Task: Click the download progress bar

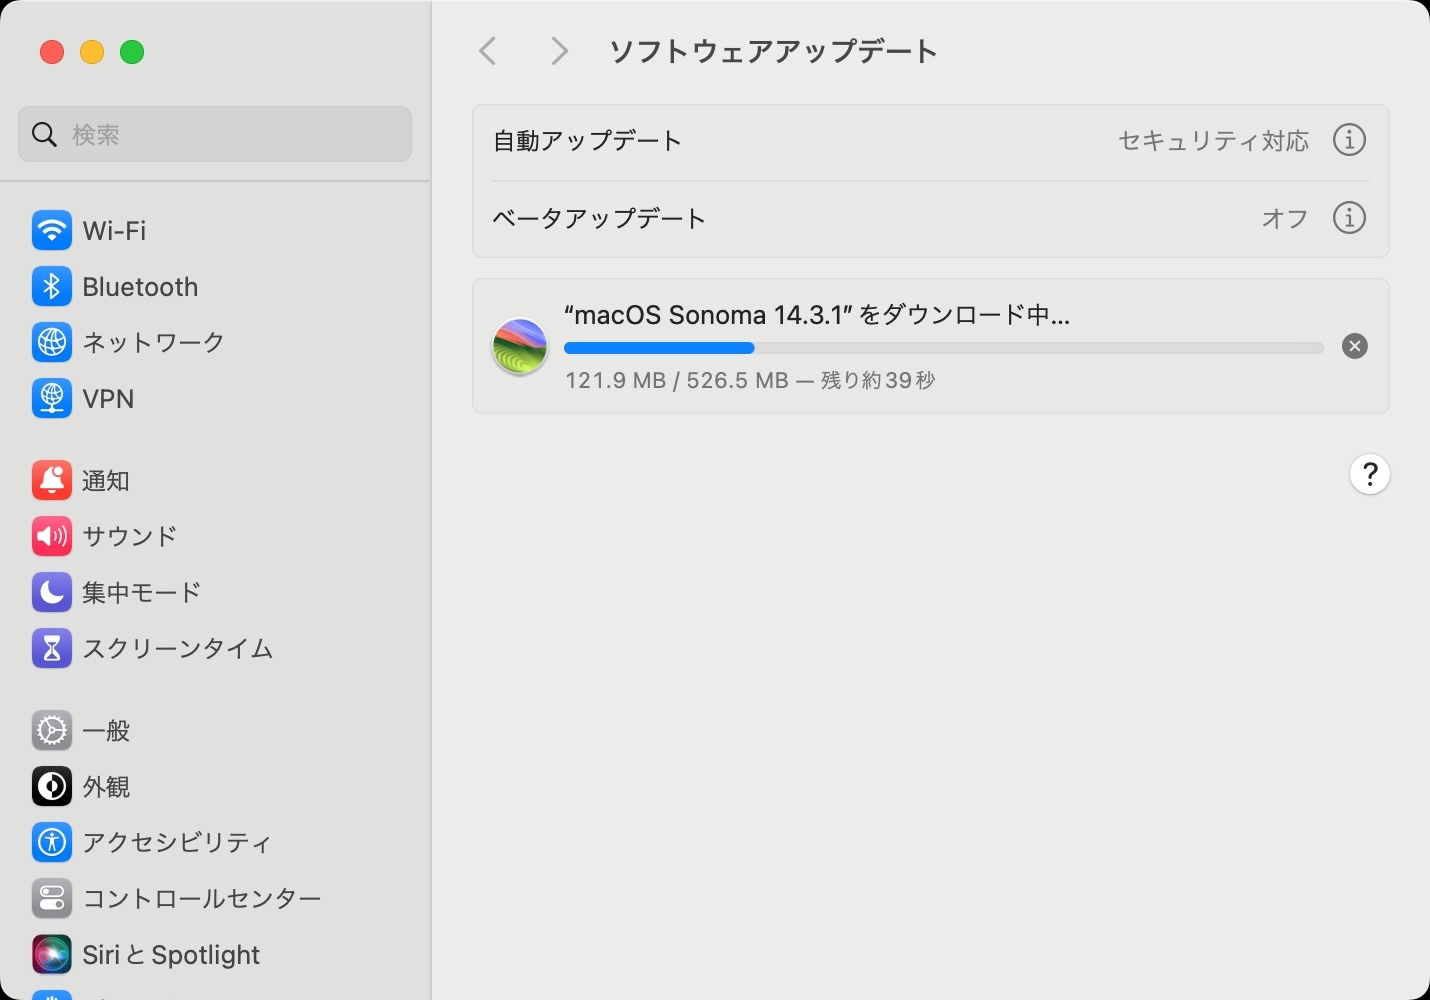Action: tap(944, 348)
